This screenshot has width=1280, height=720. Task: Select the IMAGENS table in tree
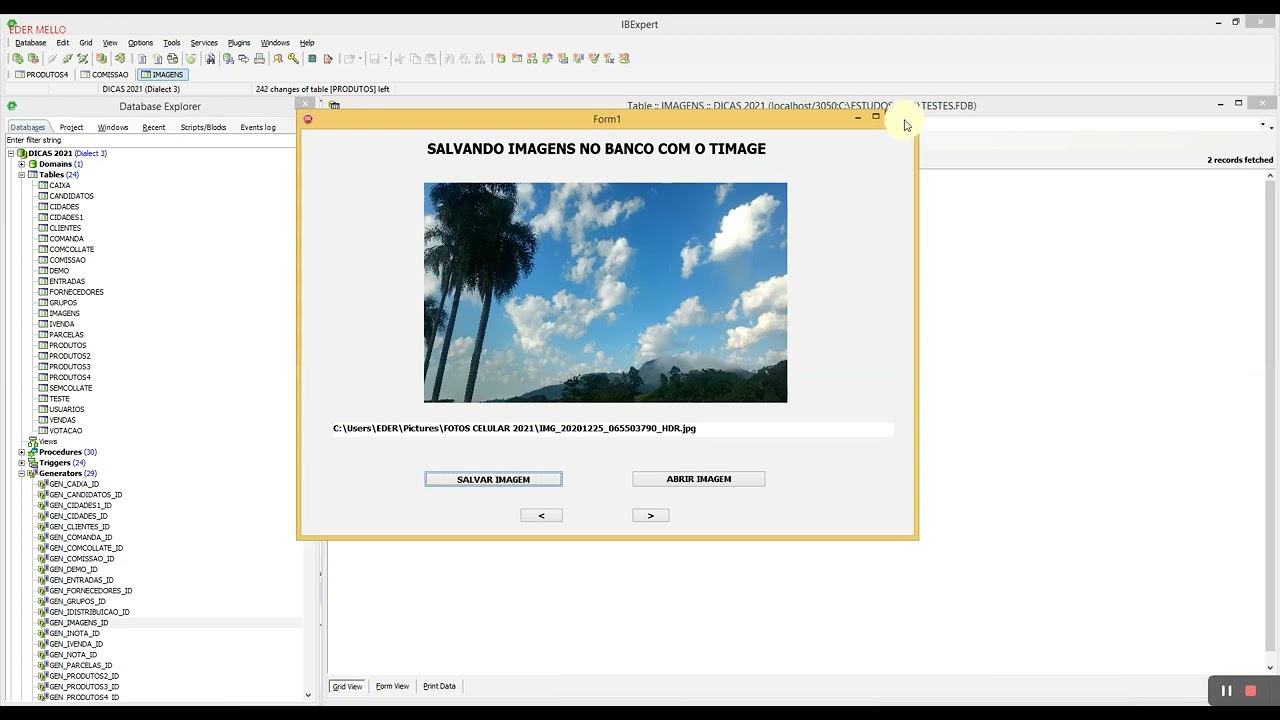[x=64, y=313]
